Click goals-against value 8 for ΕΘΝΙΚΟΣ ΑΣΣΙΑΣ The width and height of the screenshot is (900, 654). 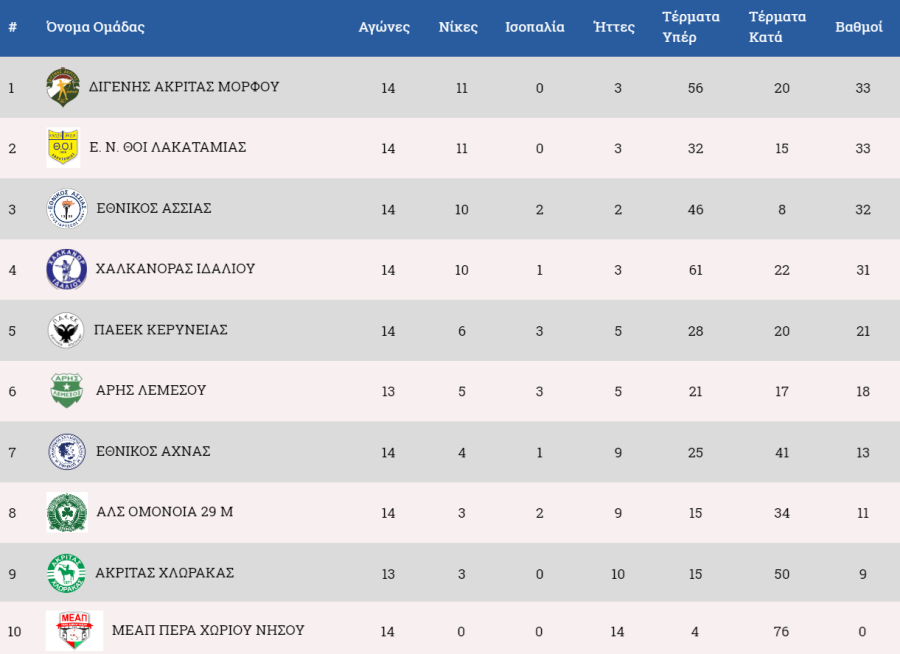coord(782,210)
